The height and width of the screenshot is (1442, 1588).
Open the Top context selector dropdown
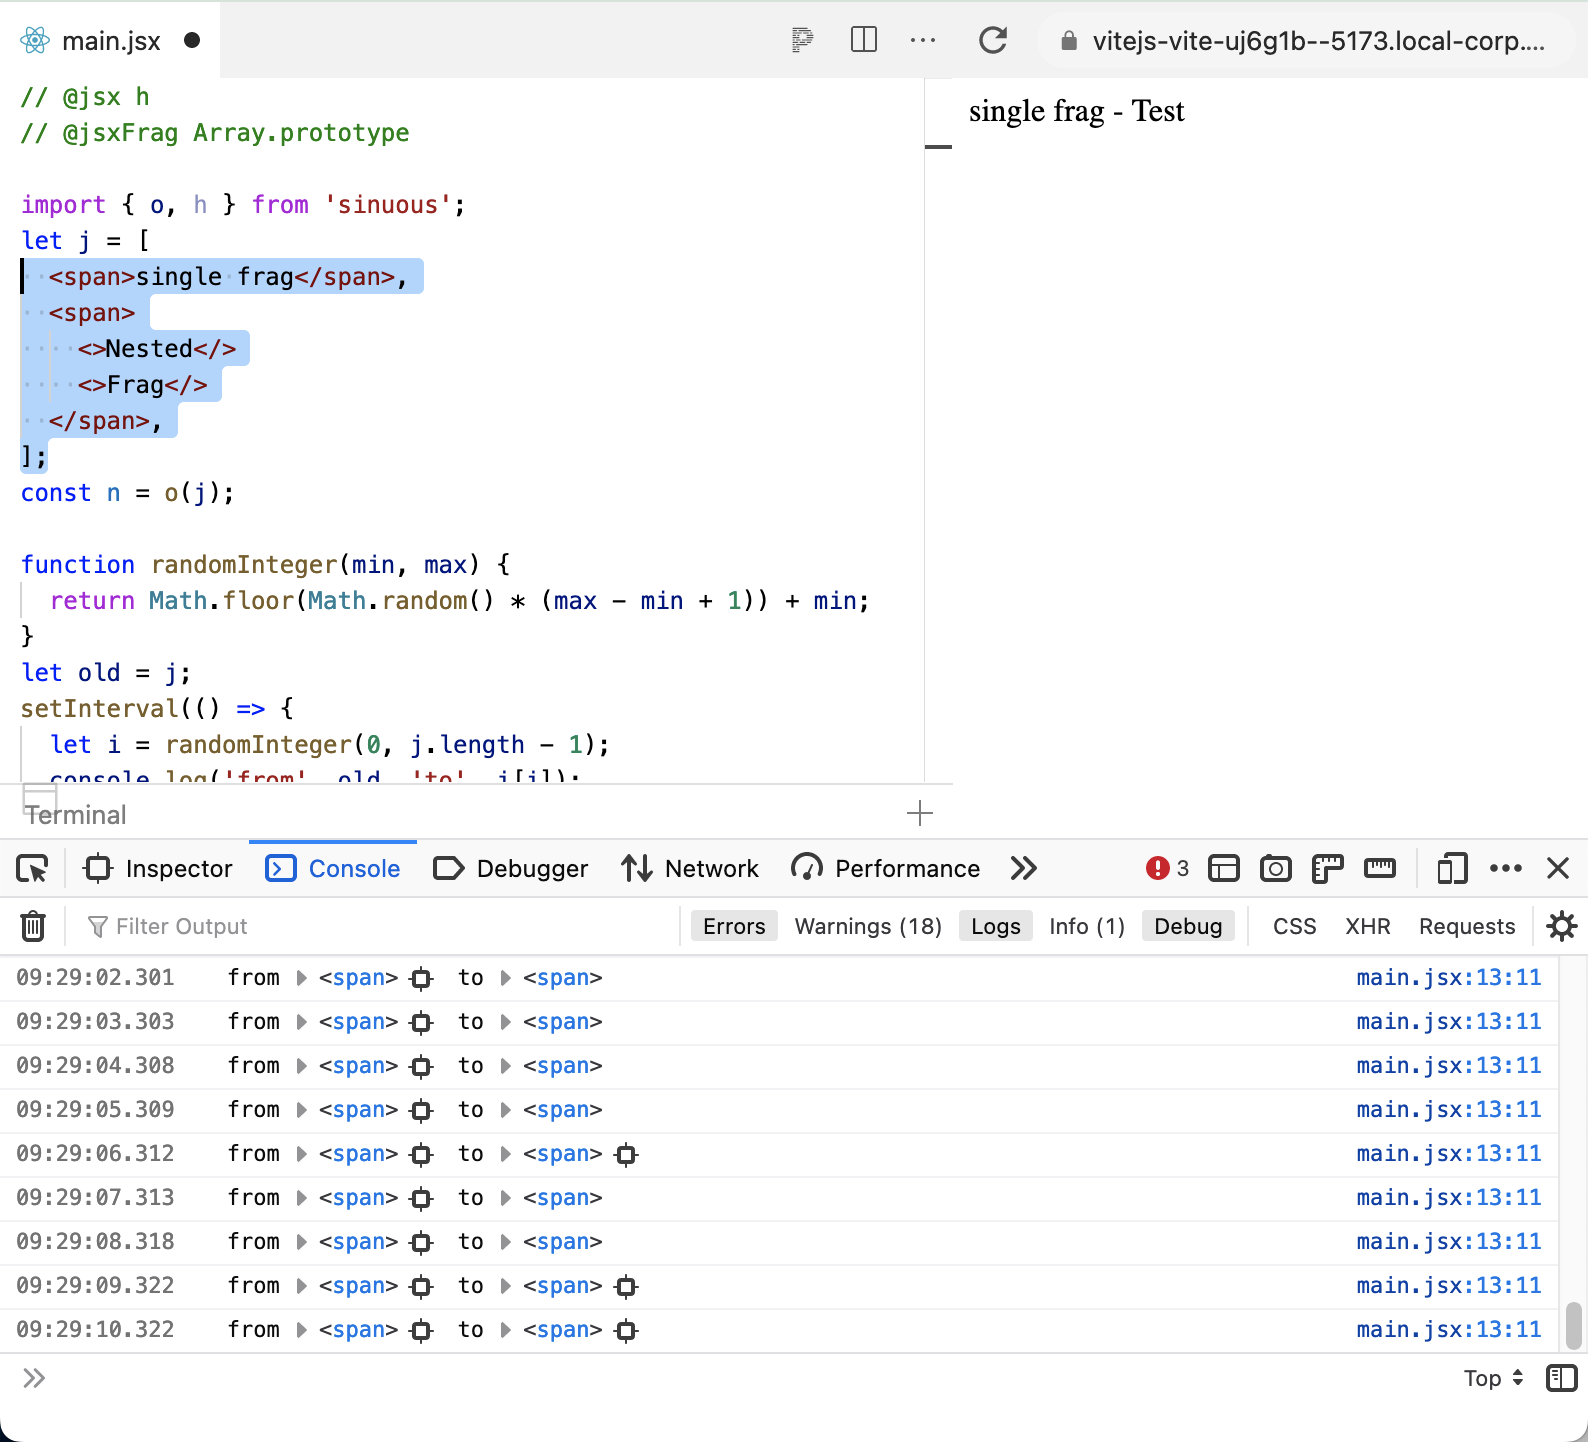[x=1494, y=1378]
